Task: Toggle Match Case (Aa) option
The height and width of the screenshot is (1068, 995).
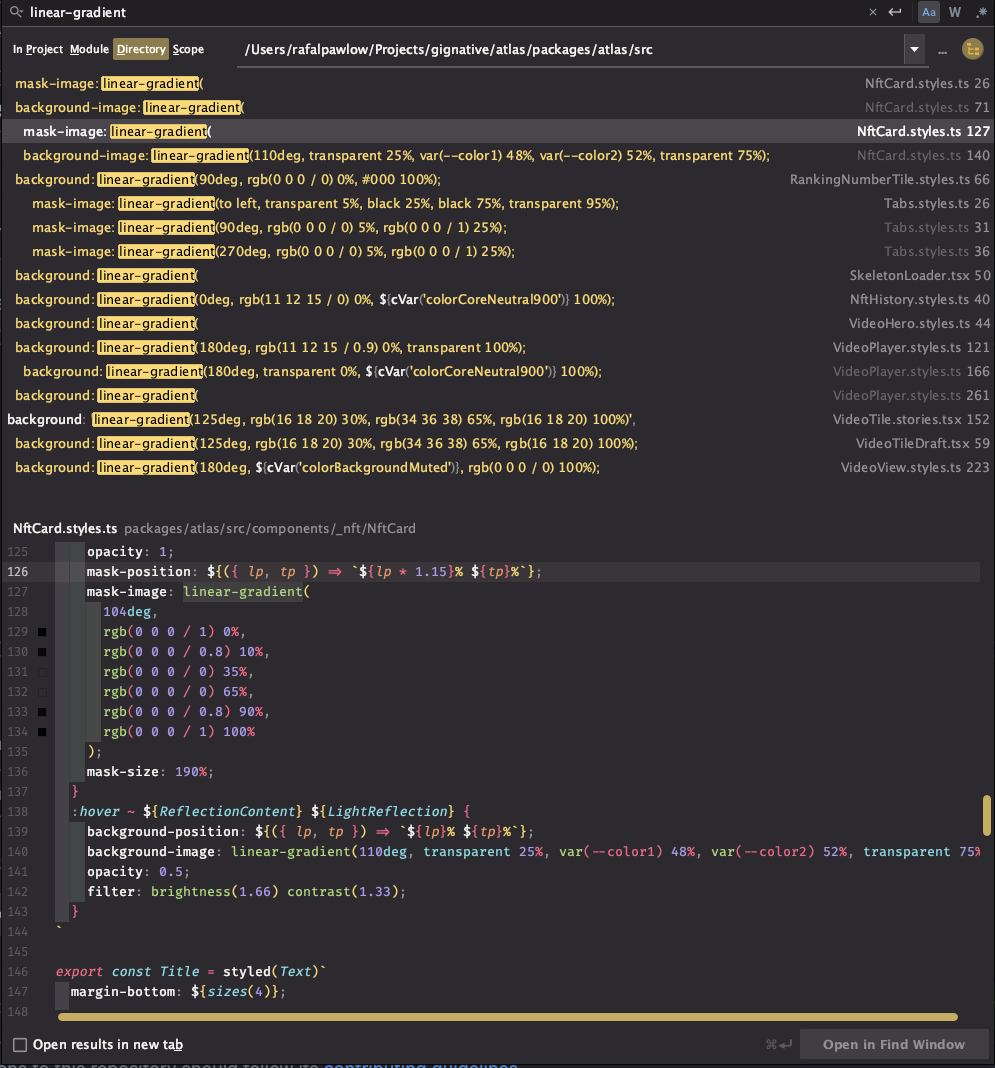Action: pos(929,12)
